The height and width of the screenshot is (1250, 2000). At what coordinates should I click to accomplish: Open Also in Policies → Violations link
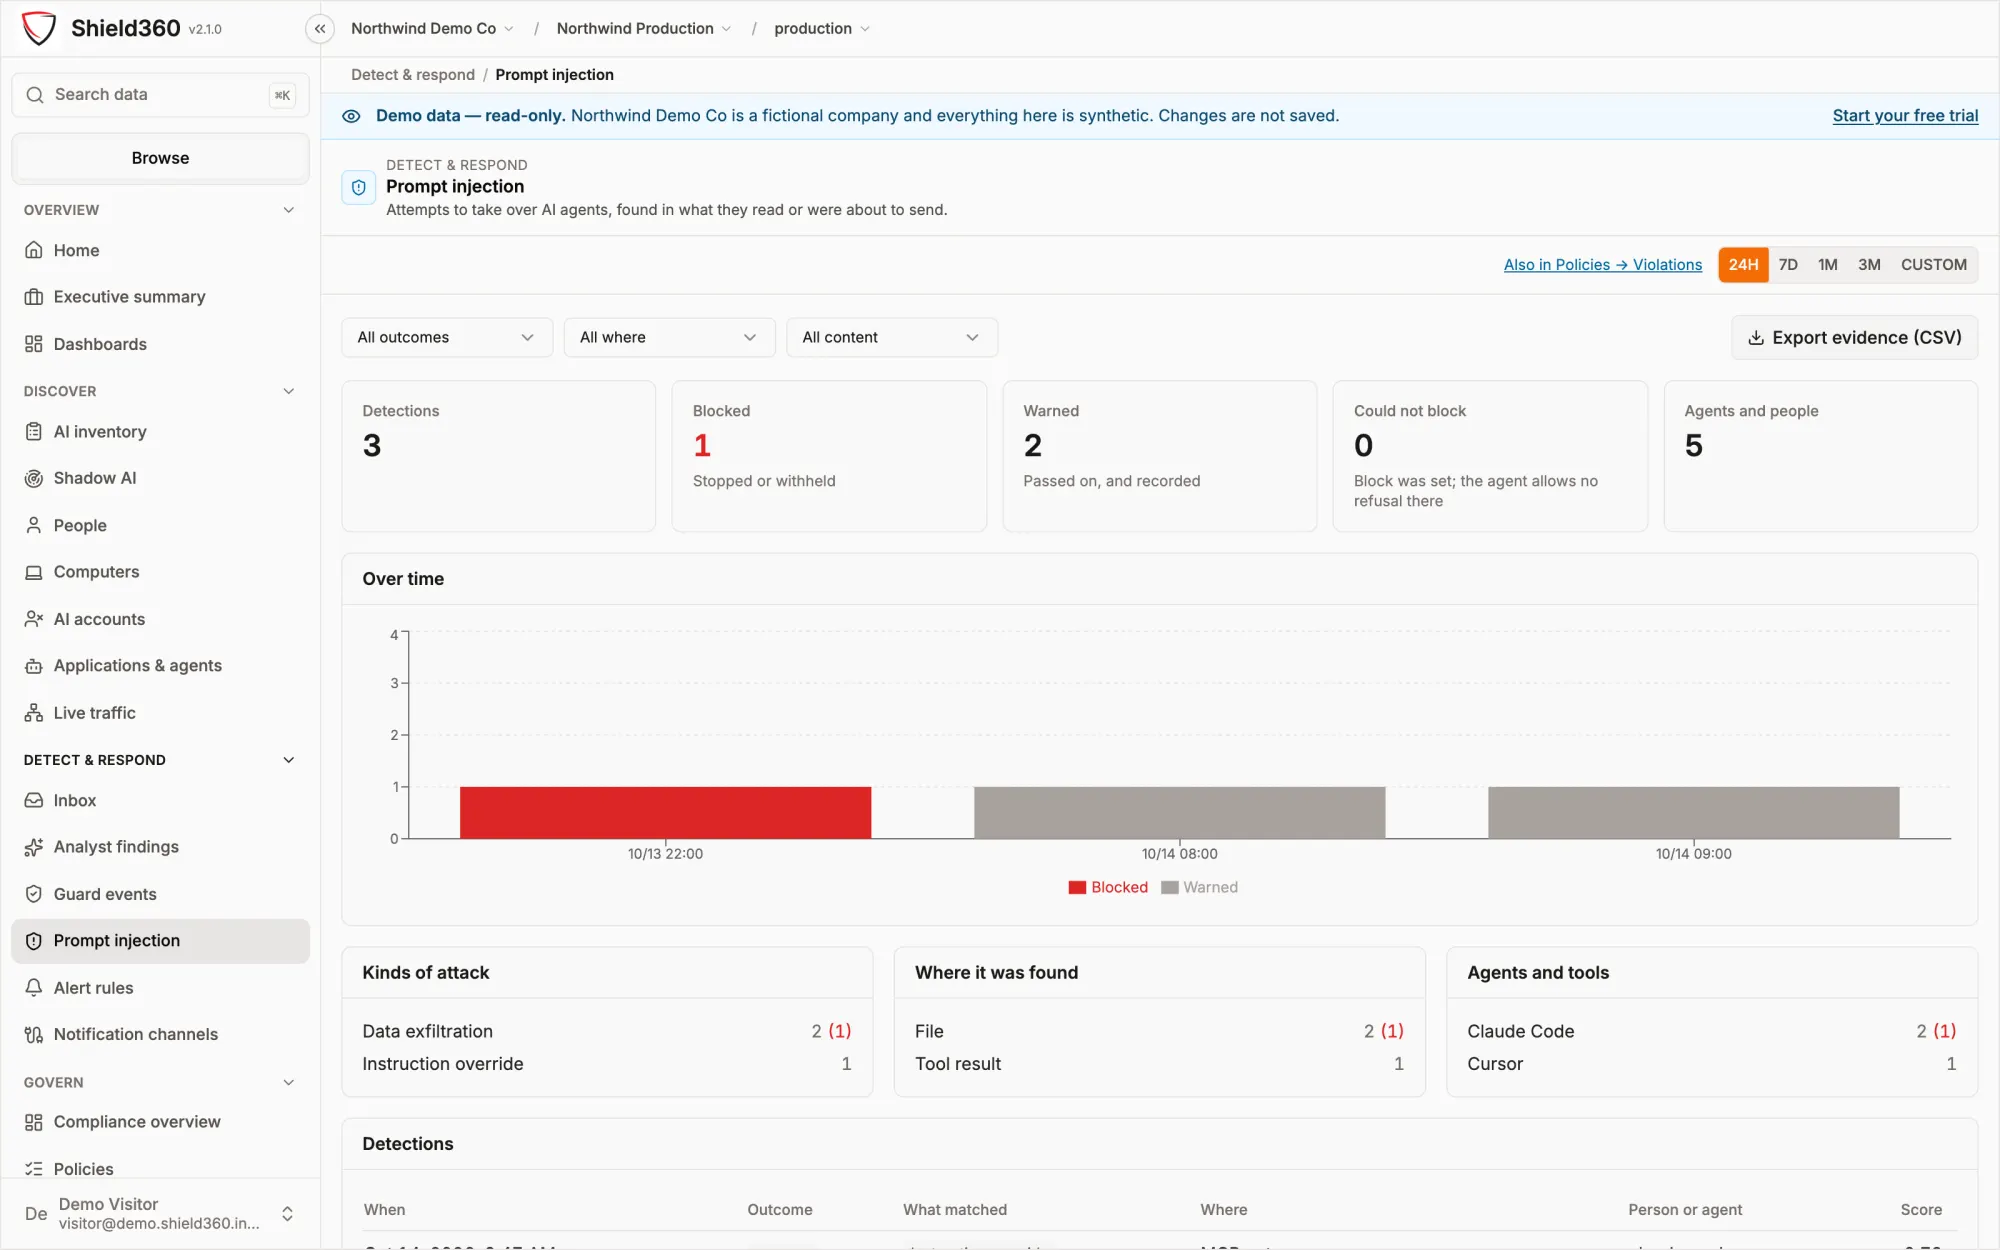[1603, 265]
